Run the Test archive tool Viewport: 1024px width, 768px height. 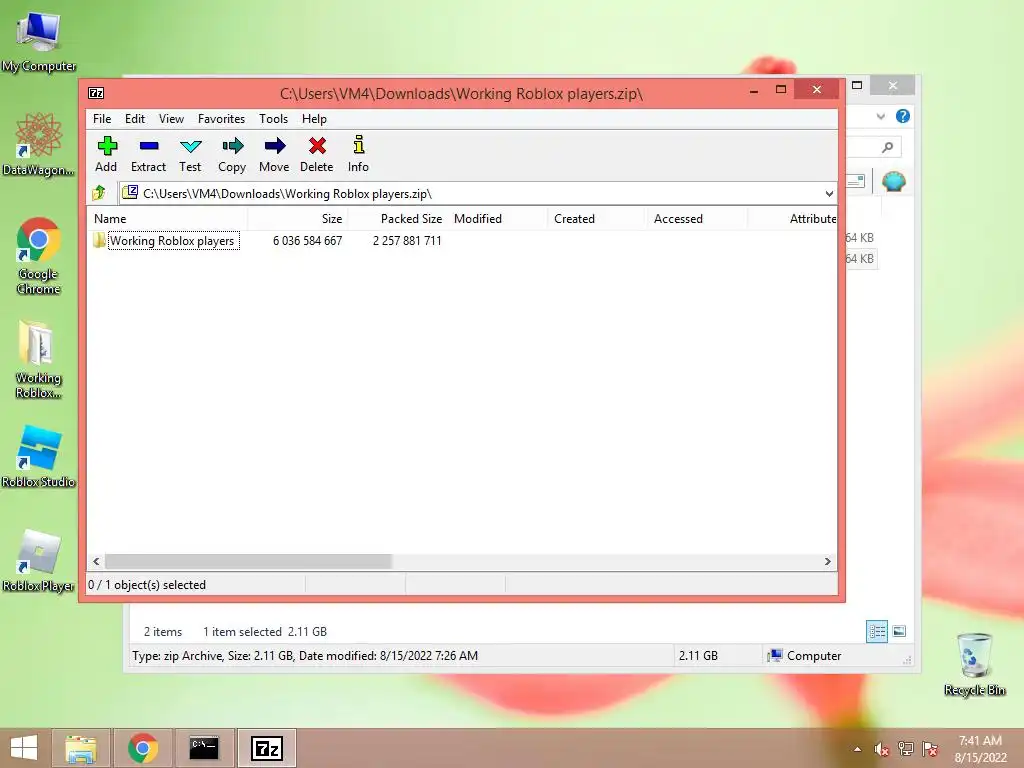pyautogui.click(x=190, y=155)
